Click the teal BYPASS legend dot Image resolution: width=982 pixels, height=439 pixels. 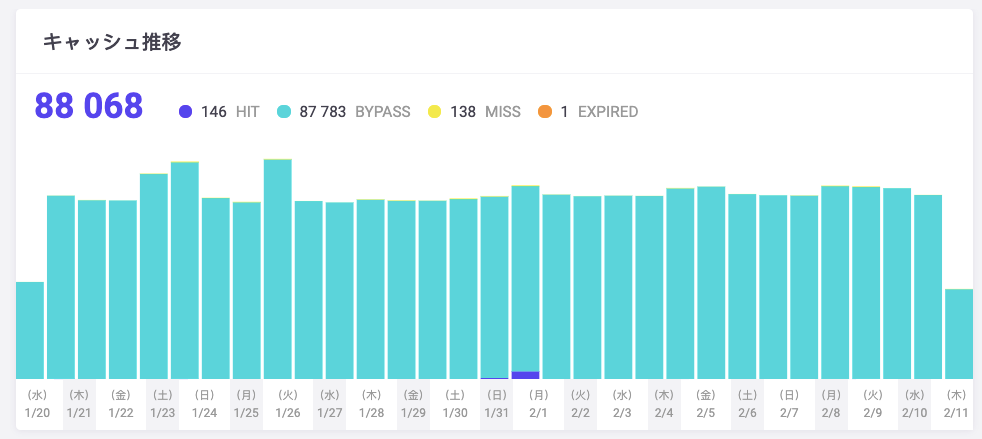point(284,112)
